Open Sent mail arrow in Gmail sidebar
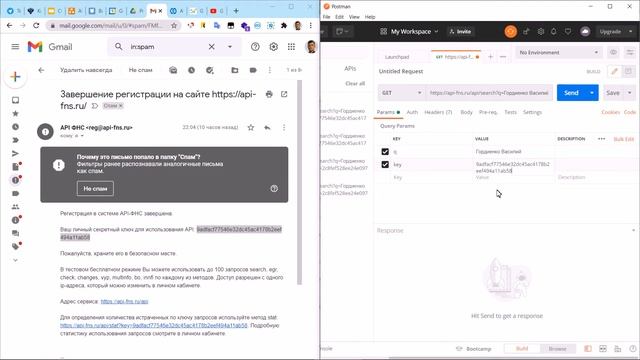Image resolution: width=640 pixels, height=360 pixels. [x=16, y=153]
